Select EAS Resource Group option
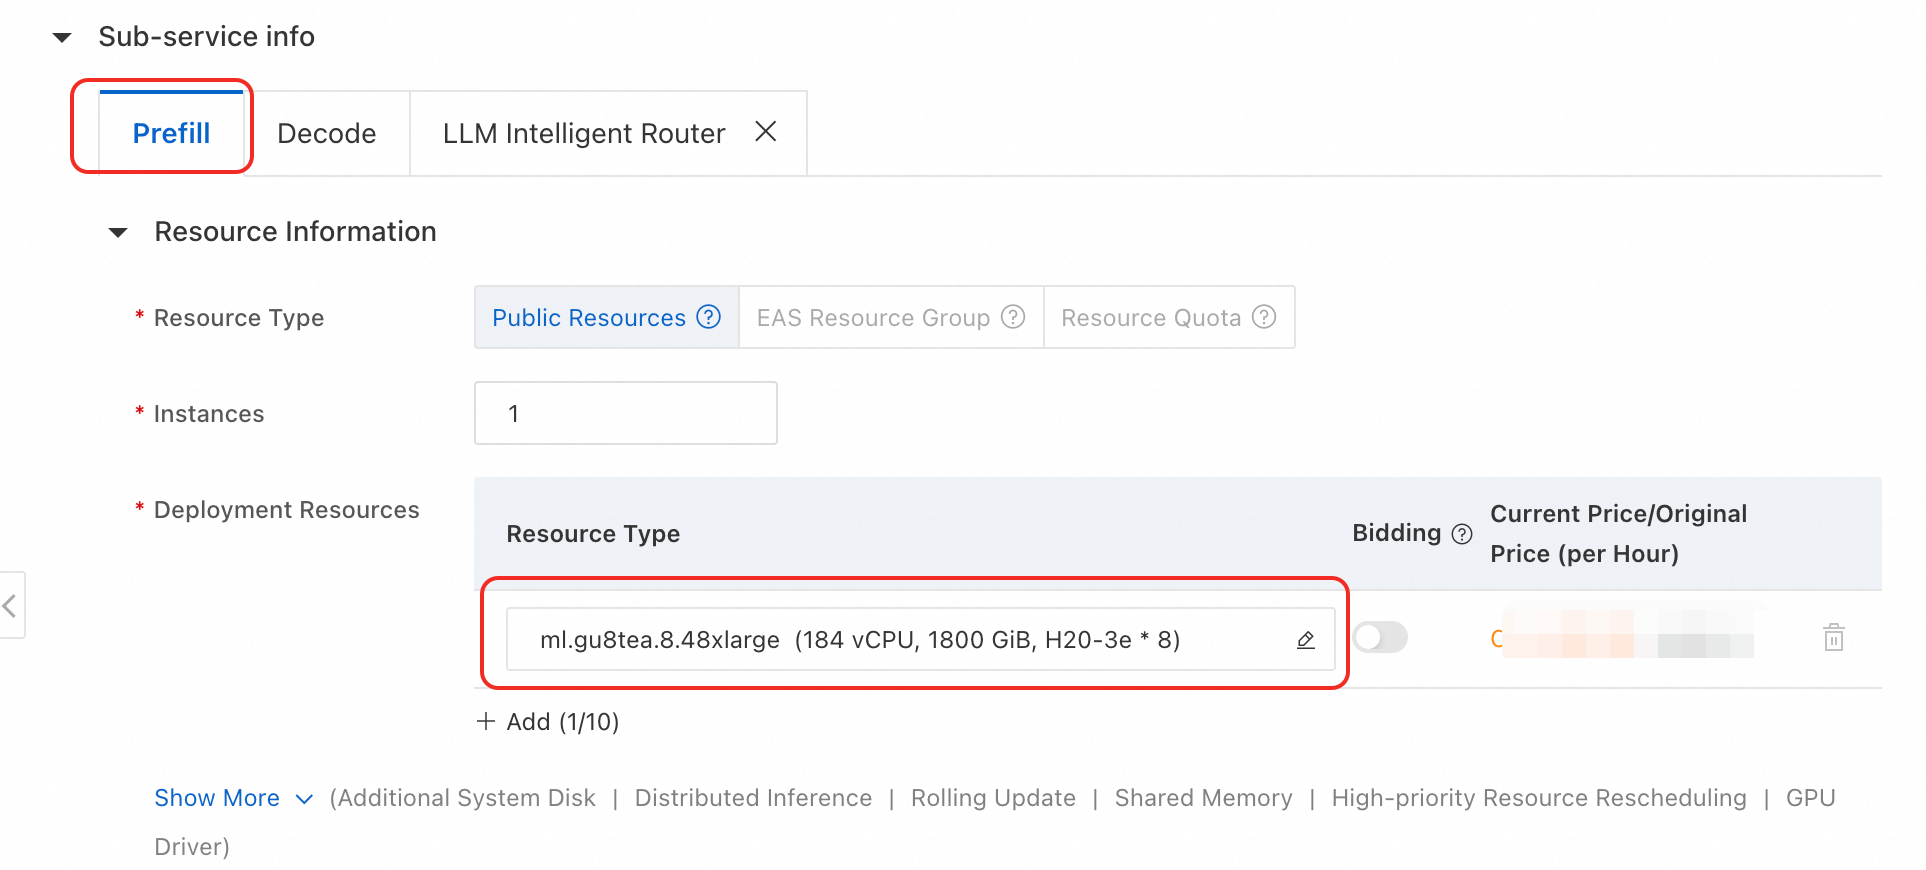This screenshot has width=1926, height=870. tap(872, 318)
